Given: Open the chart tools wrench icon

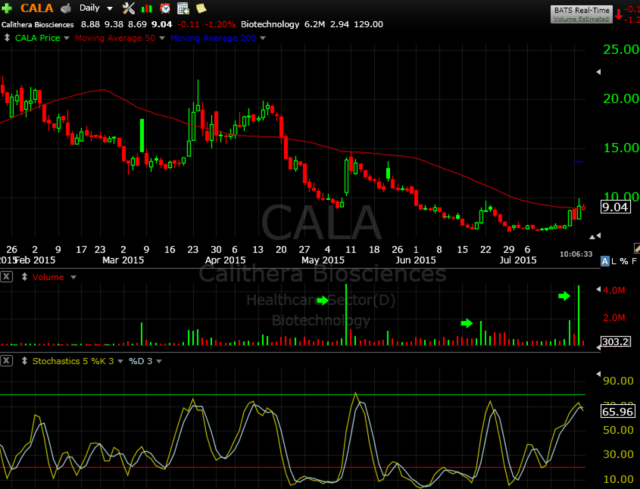Looking at the screenshot, I should click(128, 7).
